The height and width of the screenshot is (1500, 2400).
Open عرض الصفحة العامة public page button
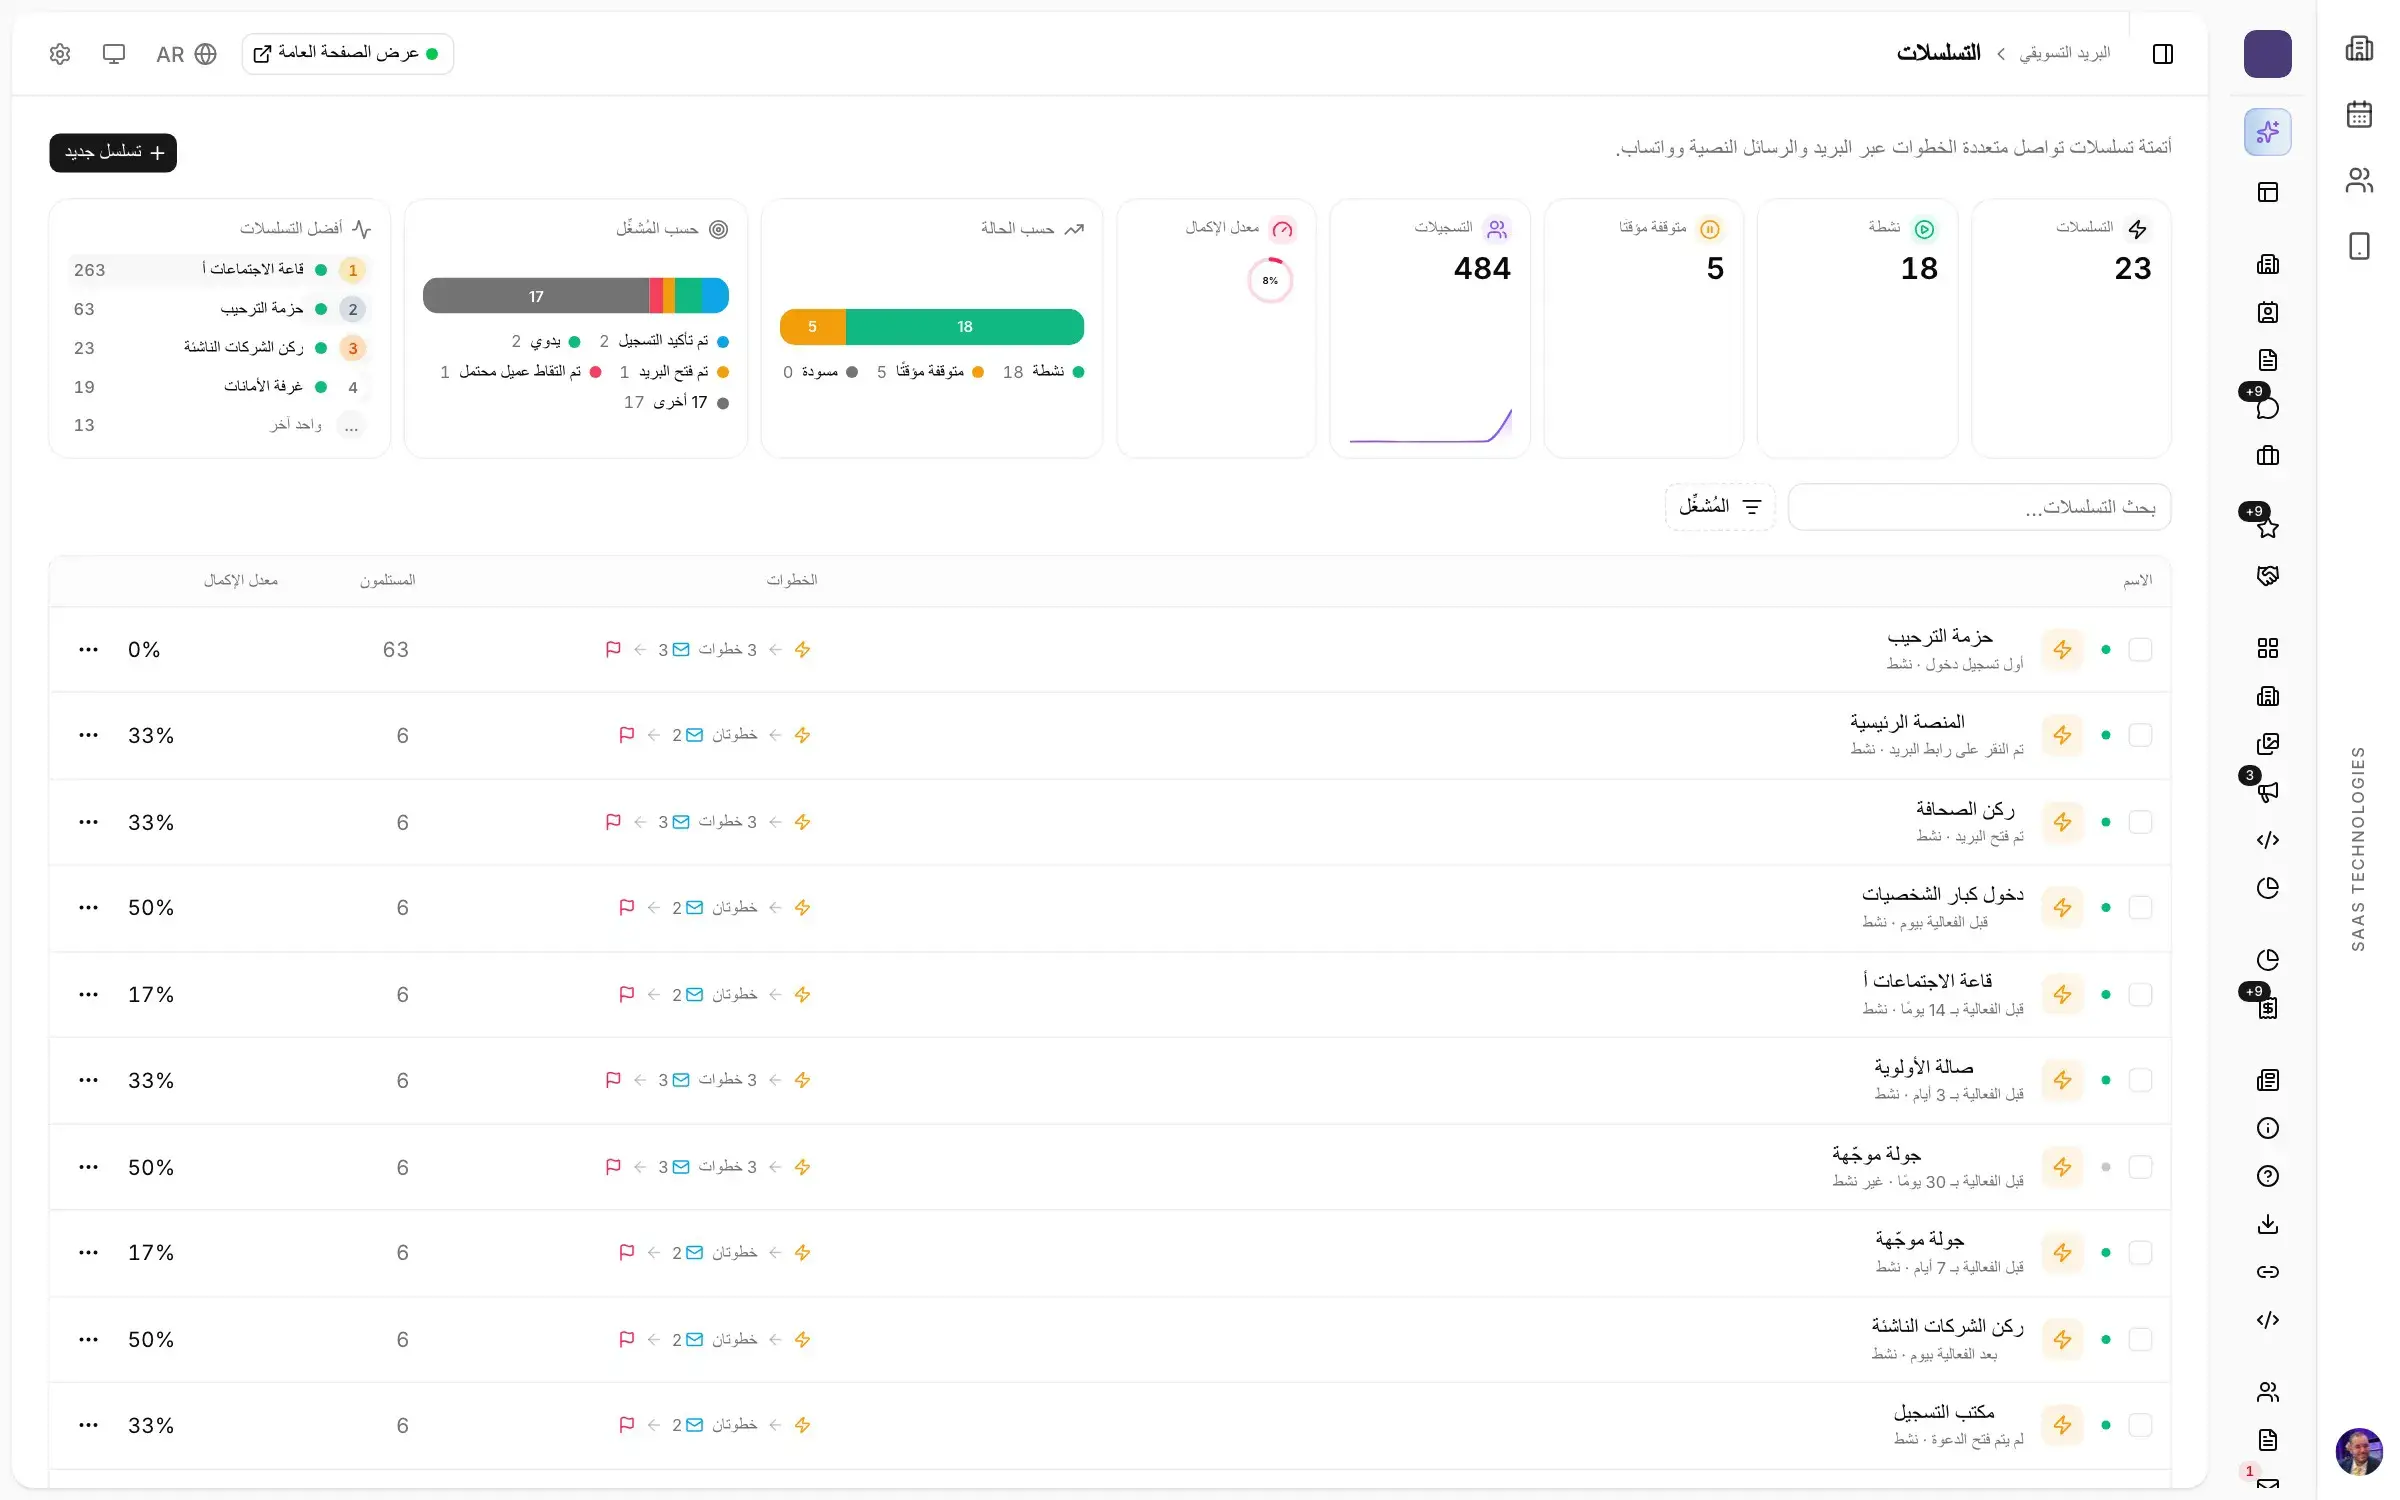[348, 54]
